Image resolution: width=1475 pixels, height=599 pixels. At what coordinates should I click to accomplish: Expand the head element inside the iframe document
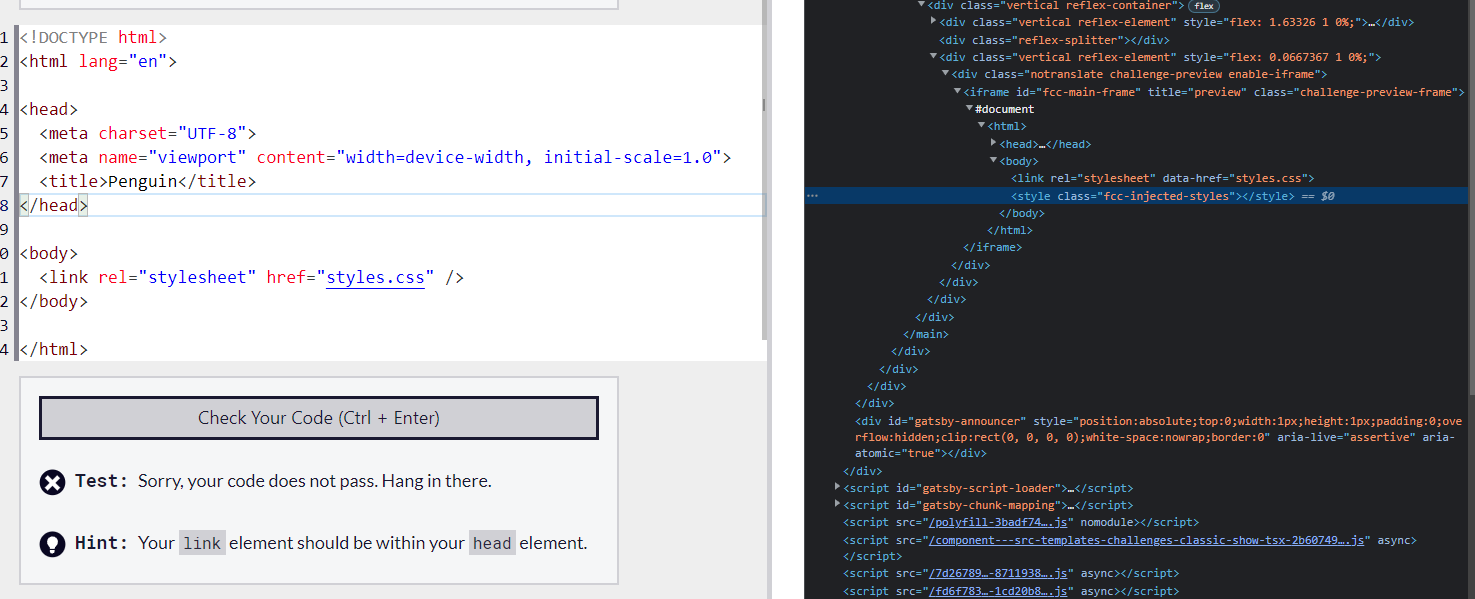click(x=994, y=143)
